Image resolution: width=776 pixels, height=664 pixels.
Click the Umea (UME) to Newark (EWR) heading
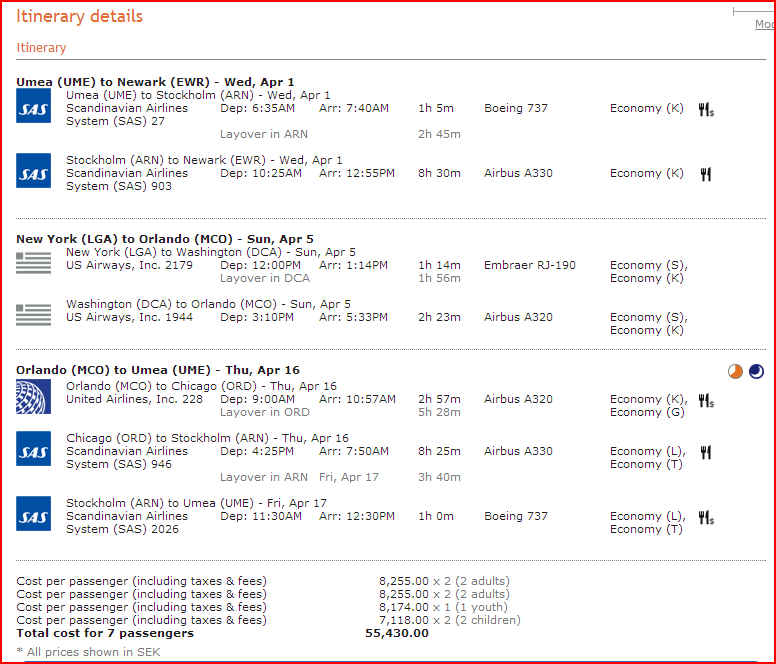pyautogui.click(x=155, y=82)
